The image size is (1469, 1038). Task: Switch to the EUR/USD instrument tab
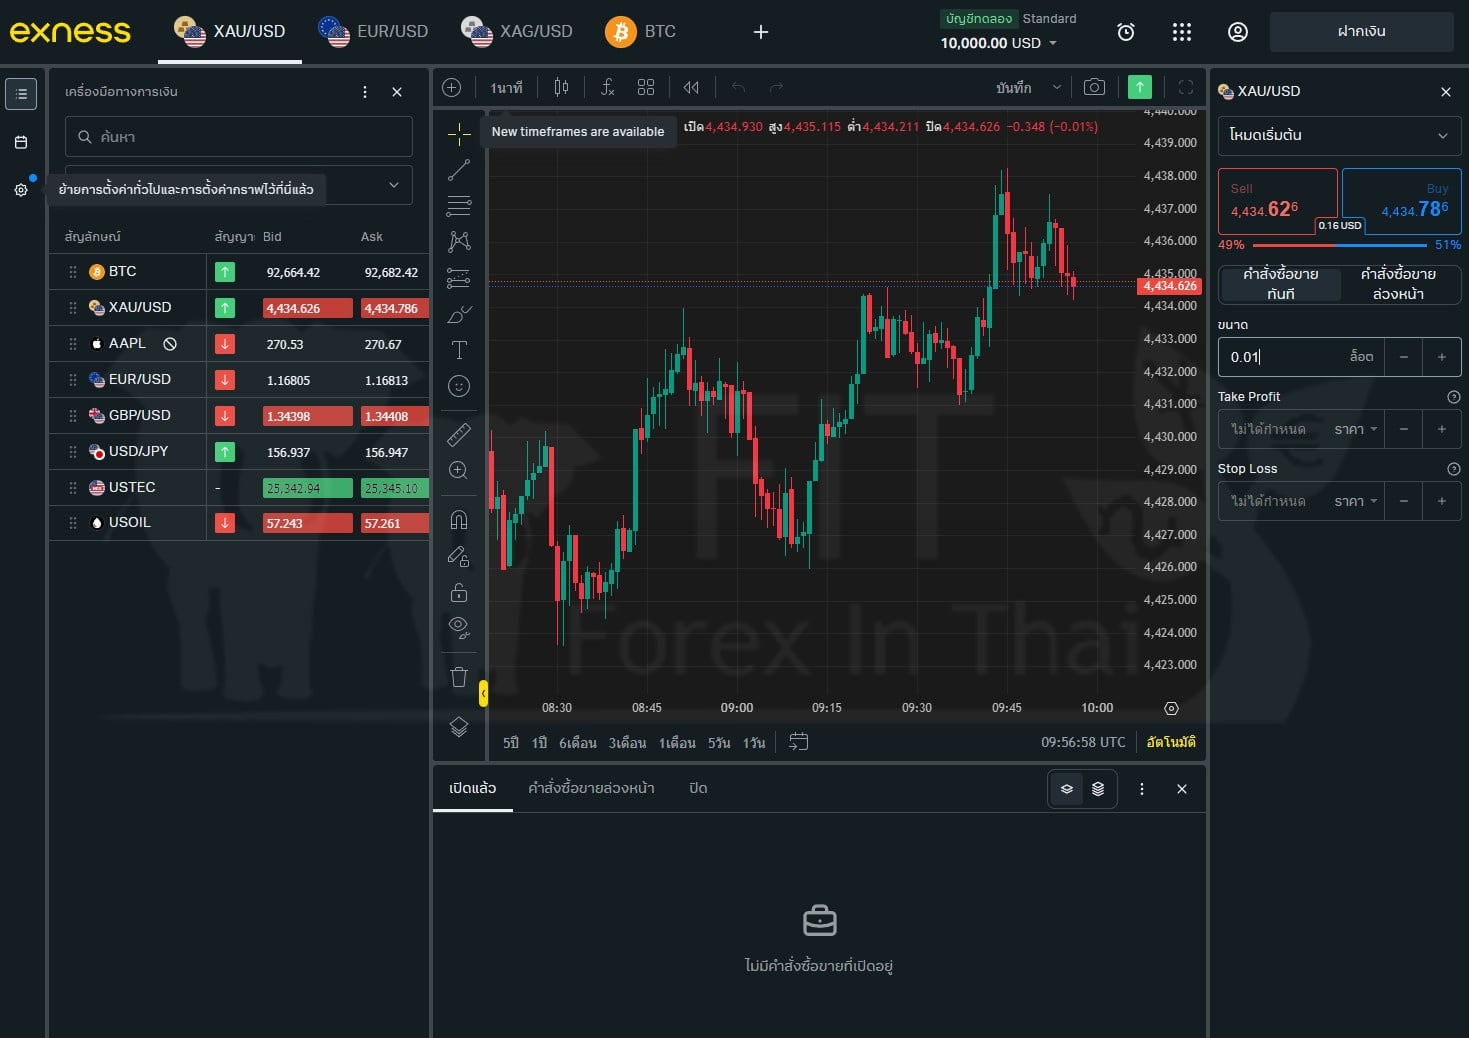[x=374, y=32]
